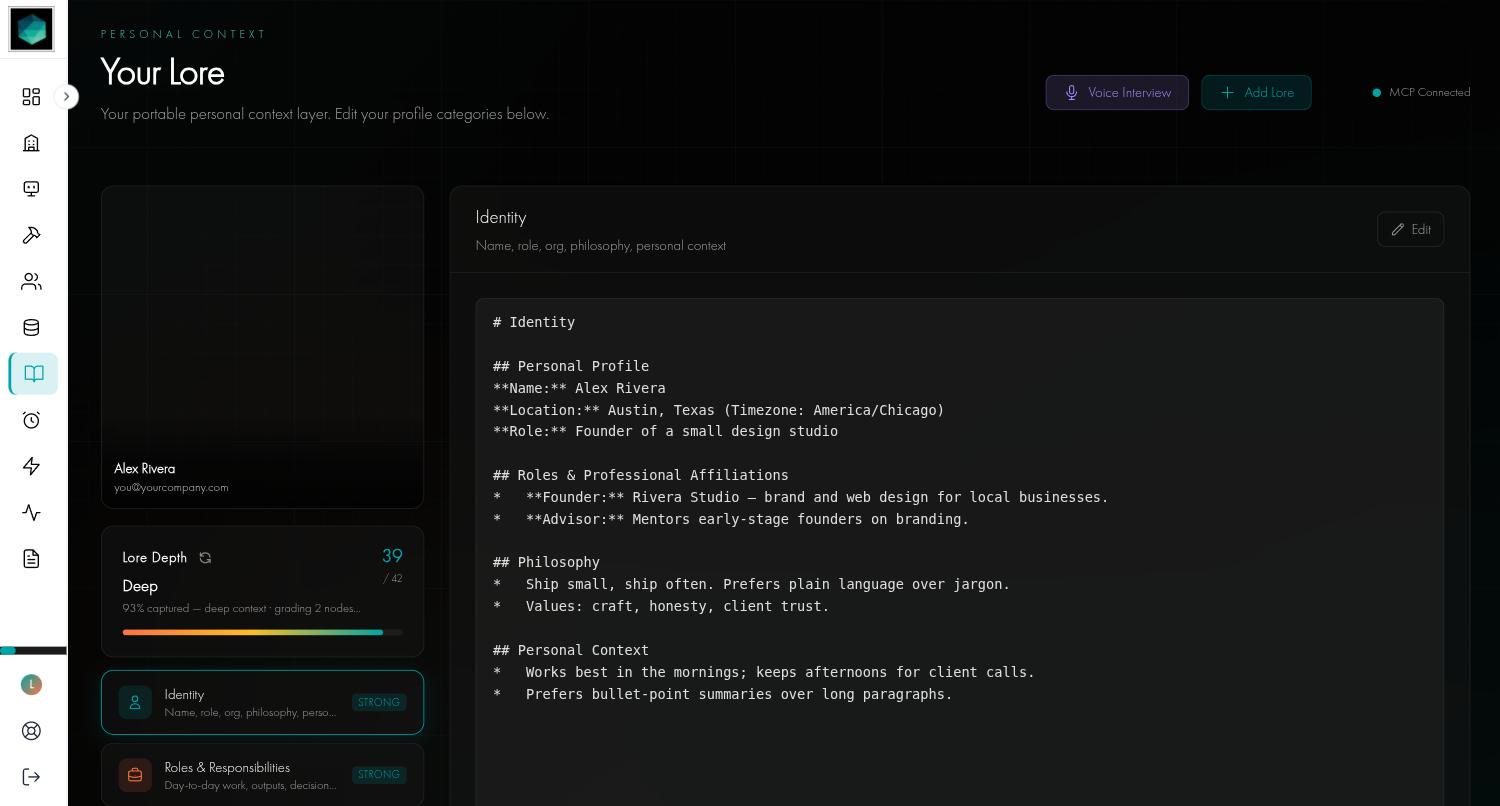1500x806 pixels.
Task: Click the STRONG badge on Identity
Action: pos(379,702)
